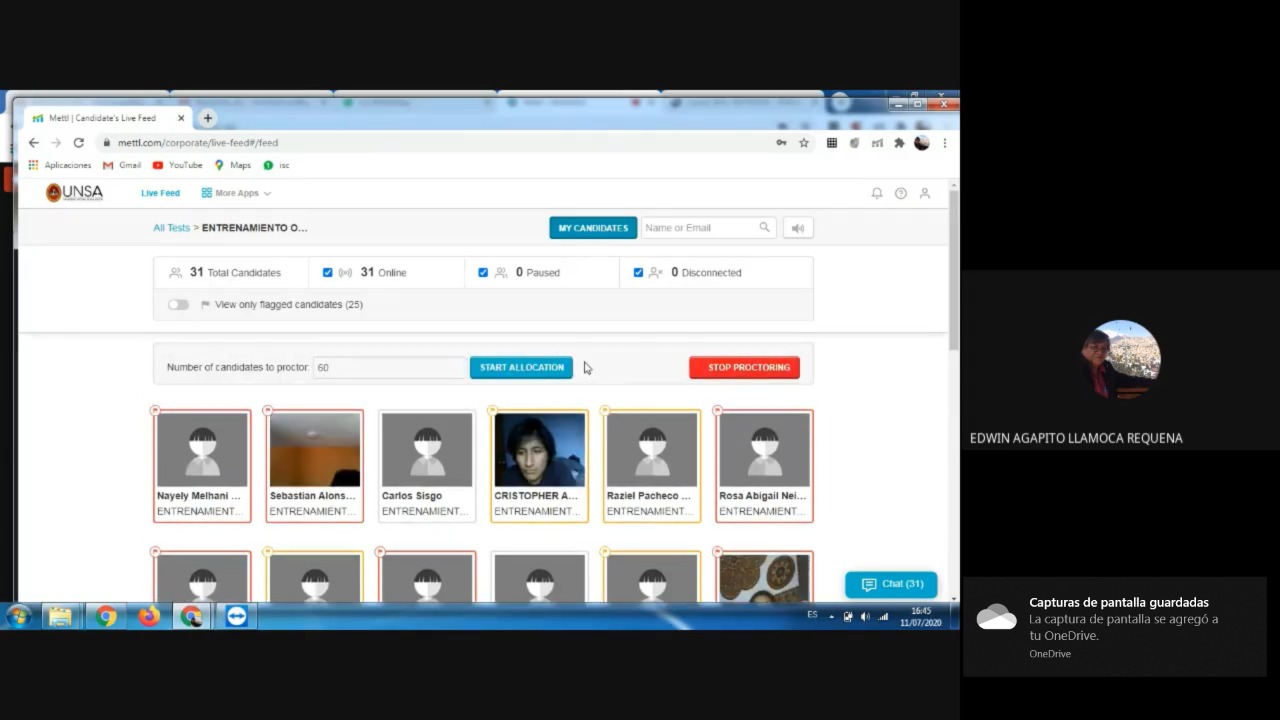The height and width of the screenshot is (720, 1280).
Task: Expand the More Apps dropdown
Action: tap(236, 193)
